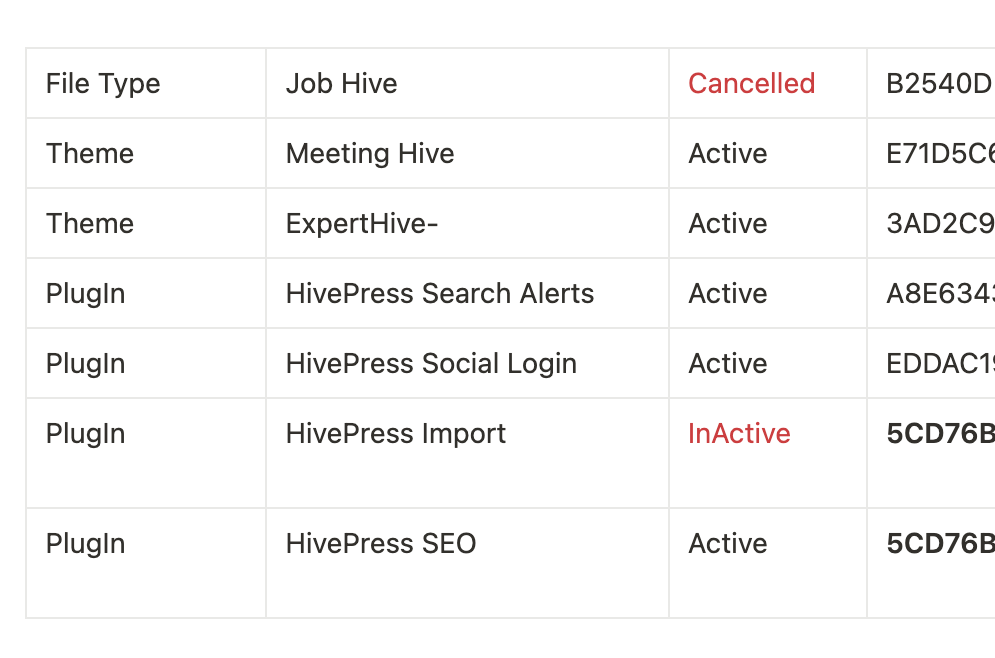995x658 pixels.
Task: Click Active status in ExpertHive- row
Action: pos(728,223)
